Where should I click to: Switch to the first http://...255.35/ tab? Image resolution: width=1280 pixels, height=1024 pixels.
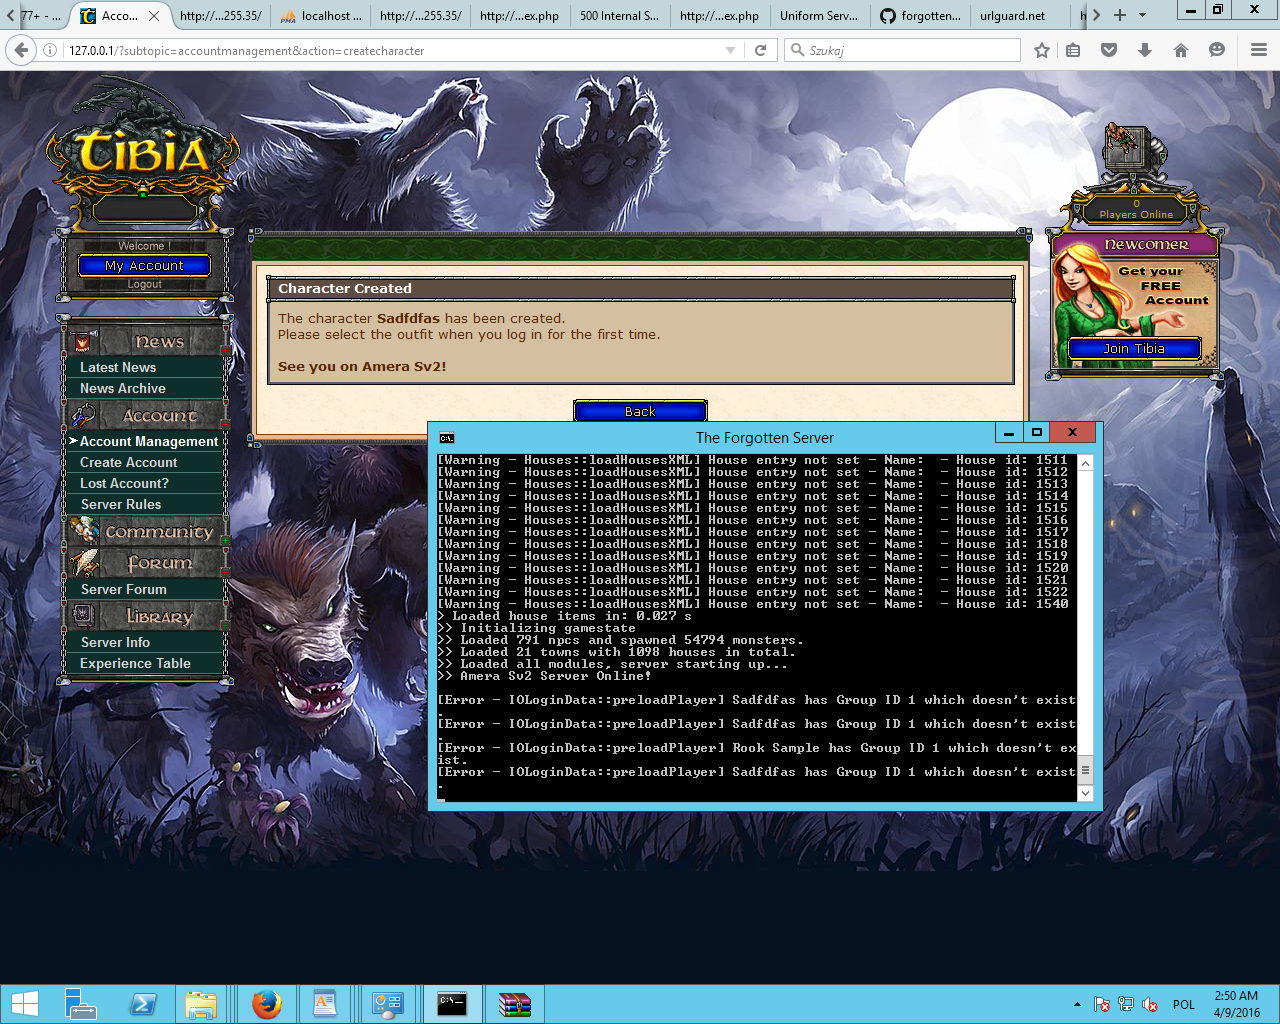(x=220, y=16)
